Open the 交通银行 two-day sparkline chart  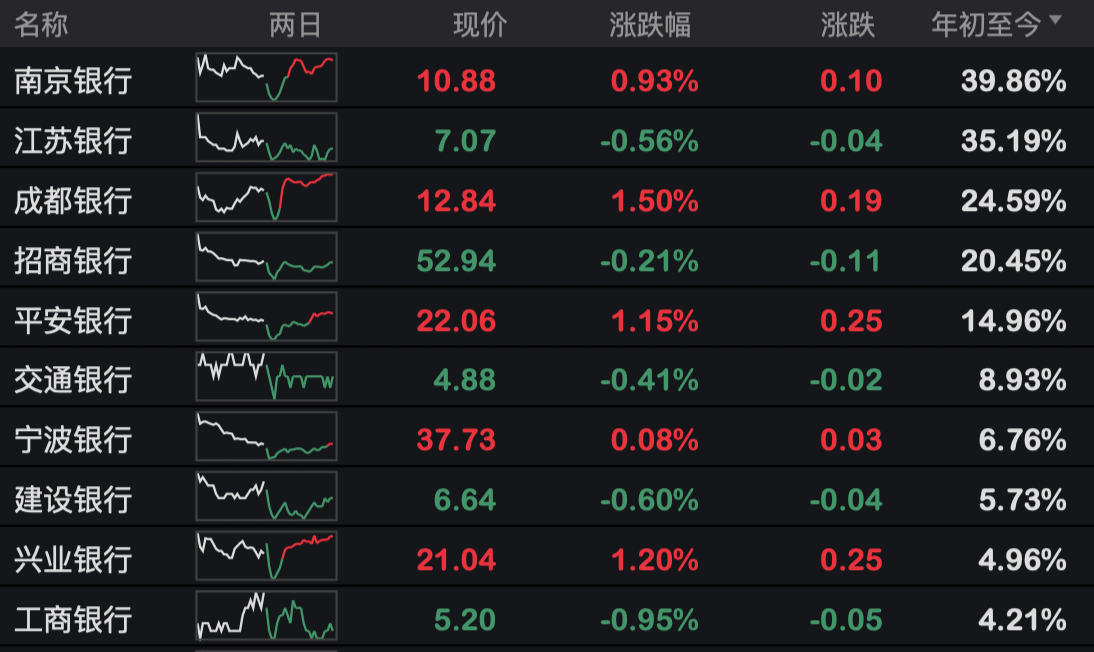coord(266,377)
